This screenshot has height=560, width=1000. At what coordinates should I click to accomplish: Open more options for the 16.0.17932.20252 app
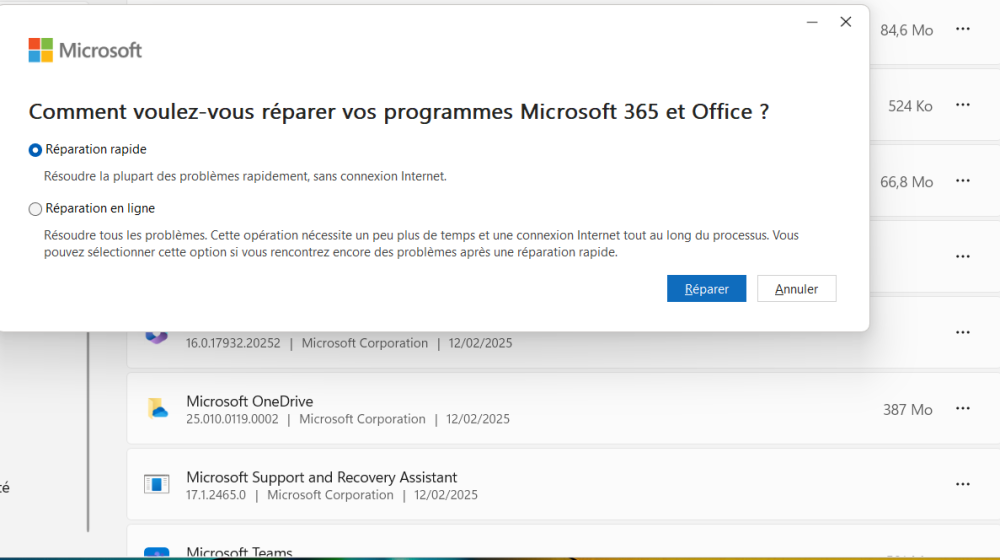point(962,333)
